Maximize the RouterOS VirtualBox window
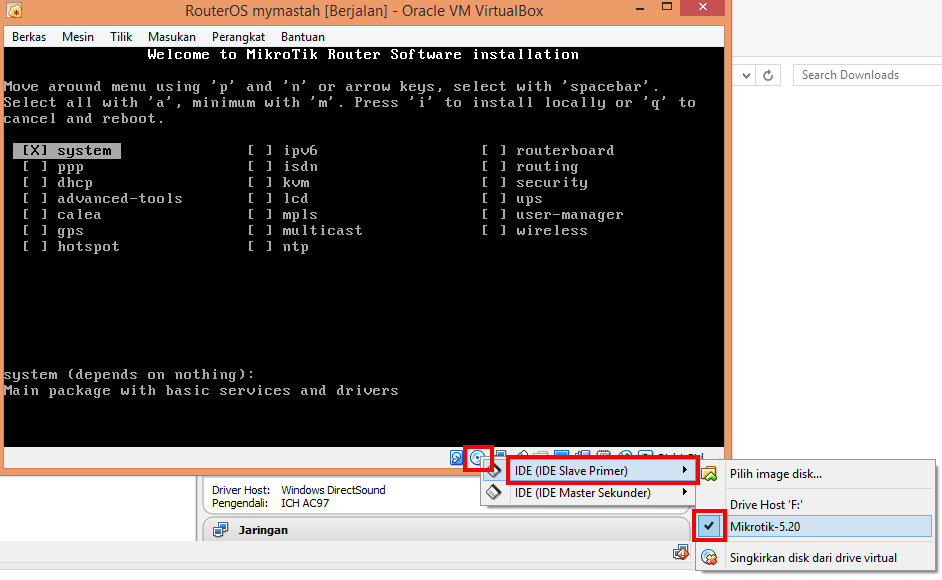The height and width of the screenshot is (580, 942). (667, 7)
